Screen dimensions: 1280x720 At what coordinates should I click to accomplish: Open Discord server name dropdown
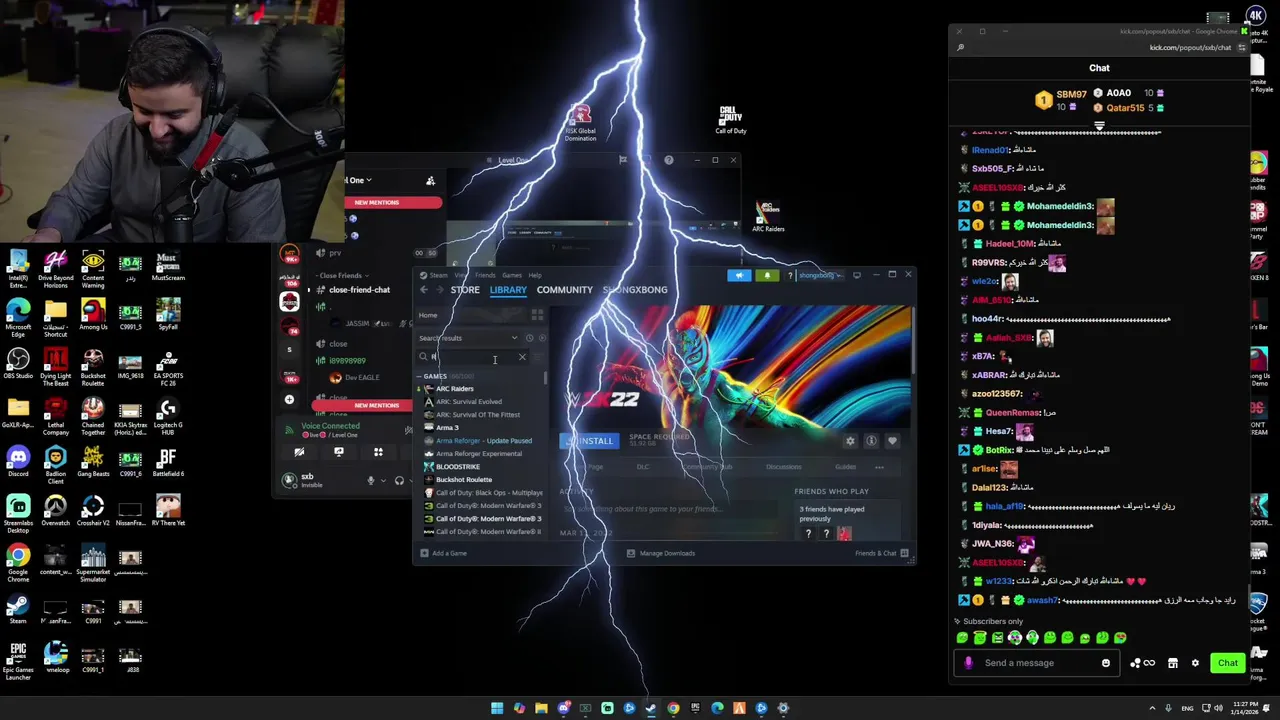[359, 180]
